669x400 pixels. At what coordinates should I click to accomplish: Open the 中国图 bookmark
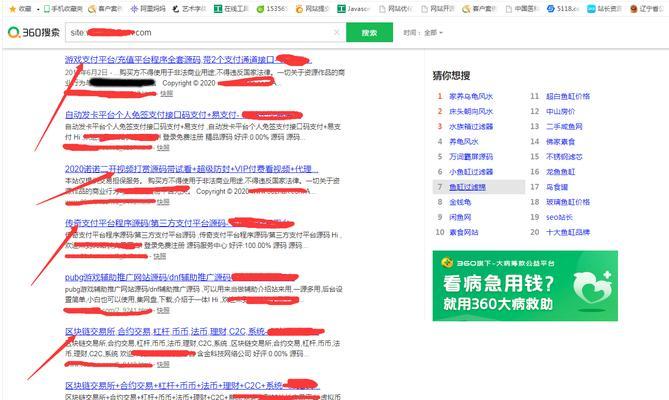(522, 9)
